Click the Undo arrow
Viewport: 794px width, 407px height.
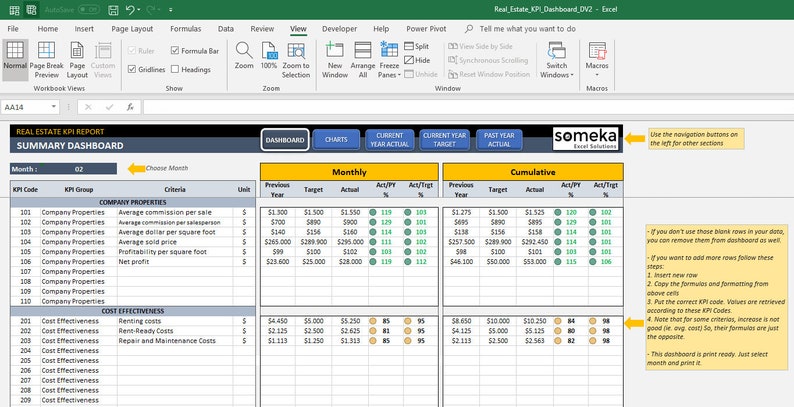130,10
